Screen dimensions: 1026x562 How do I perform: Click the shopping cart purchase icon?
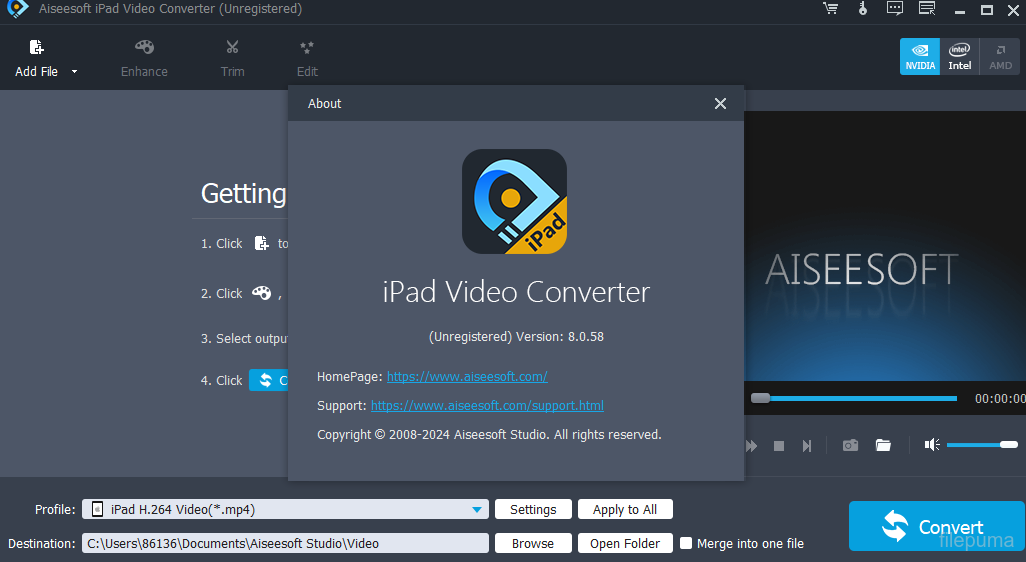click(x=830, y=9)
